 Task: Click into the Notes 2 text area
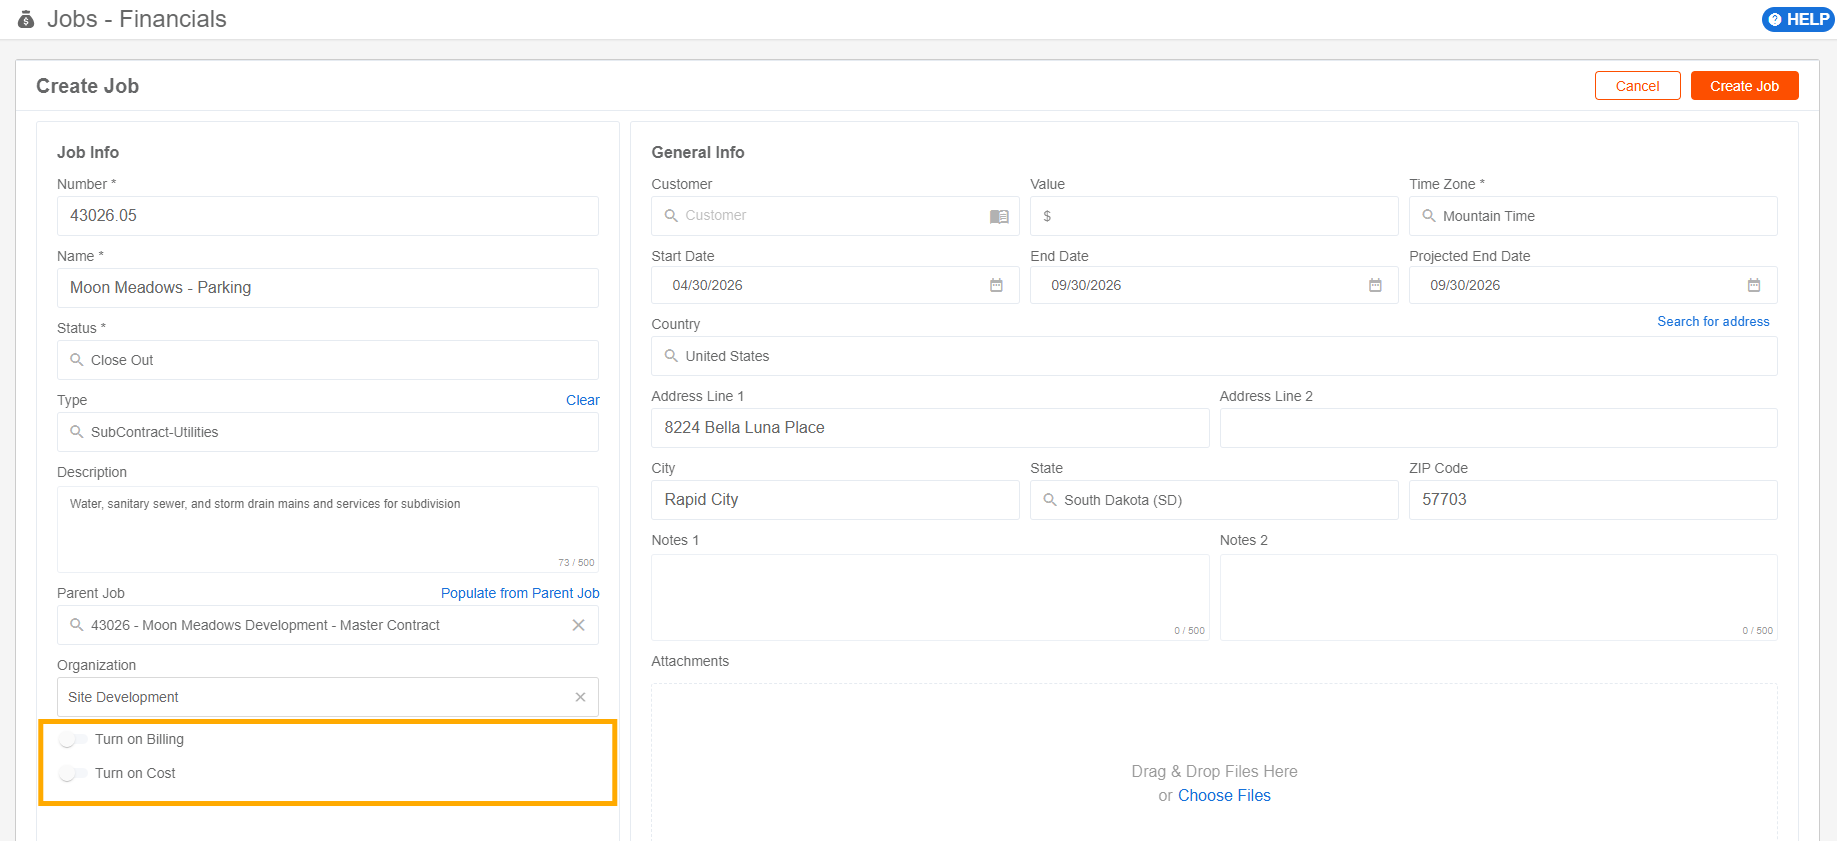pos(1499,597)
